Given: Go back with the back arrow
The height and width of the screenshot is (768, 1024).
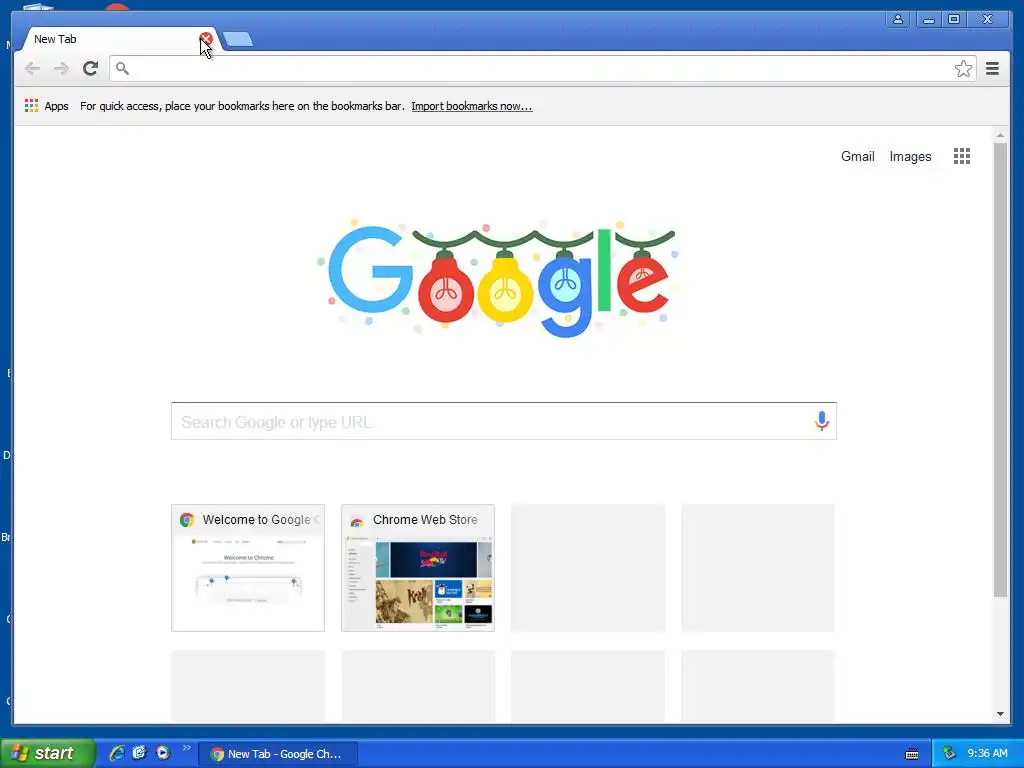Looking at the screenshot, I should (x=32, y=68).
